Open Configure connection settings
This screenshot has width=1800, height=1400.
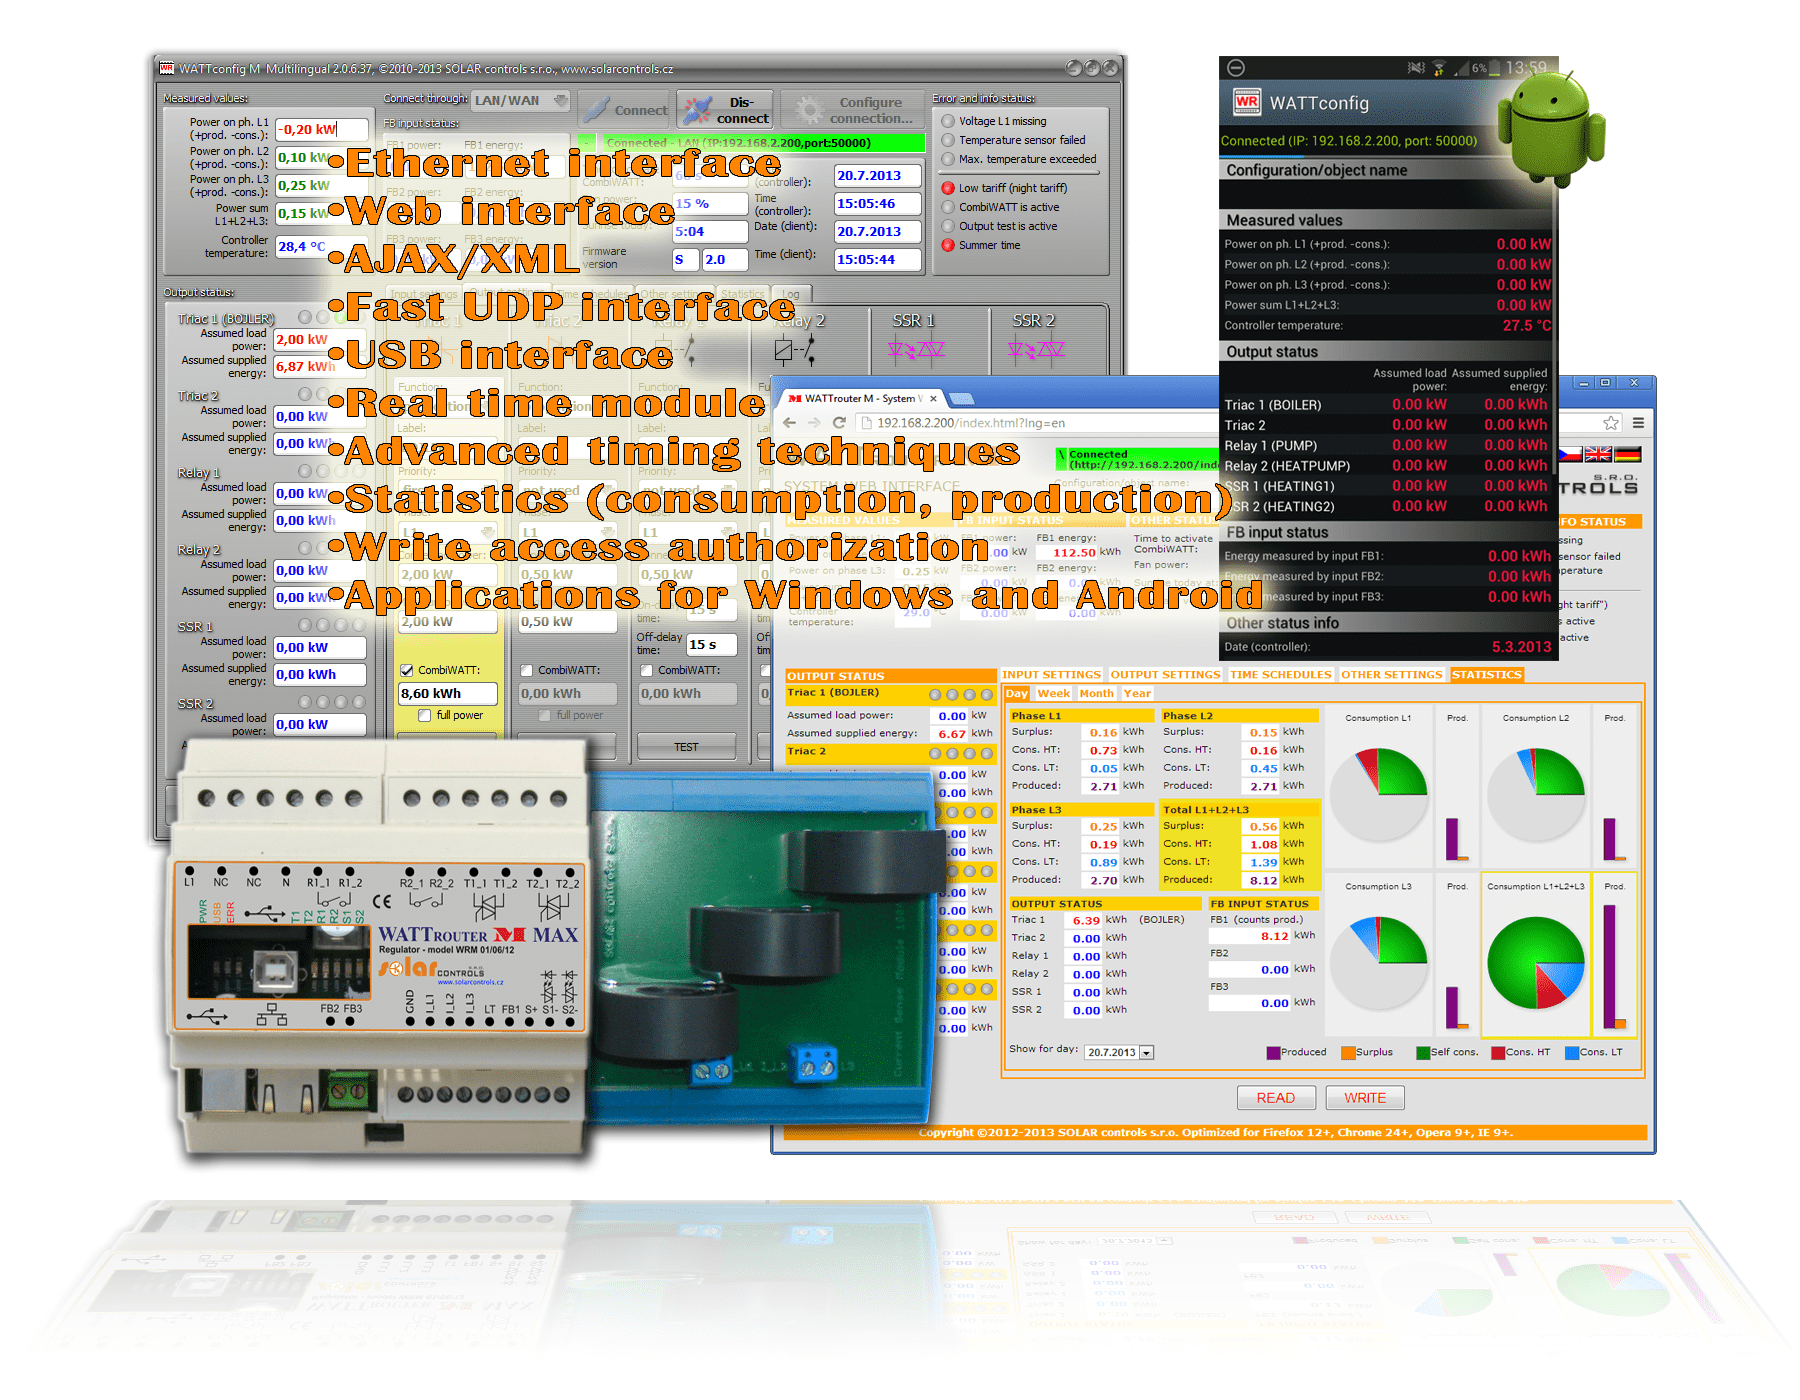pyautogui.click(x=854, y=109)
